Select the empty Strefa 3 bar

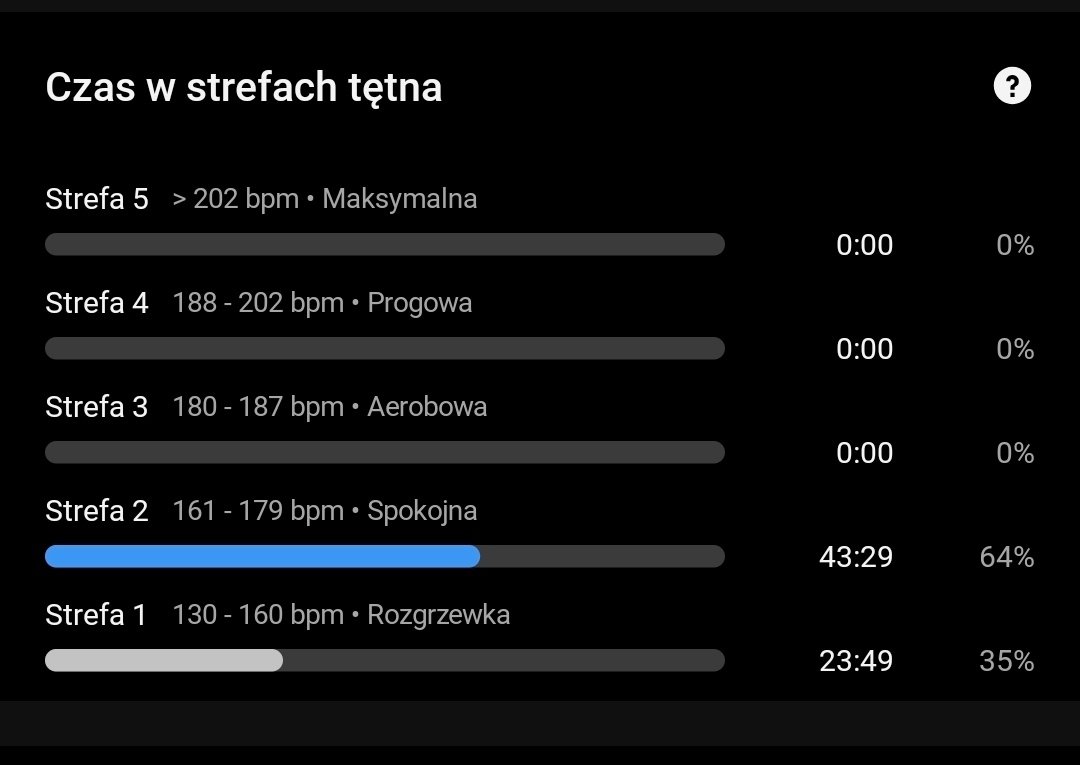pyautogui.click(x=385, y=452)
